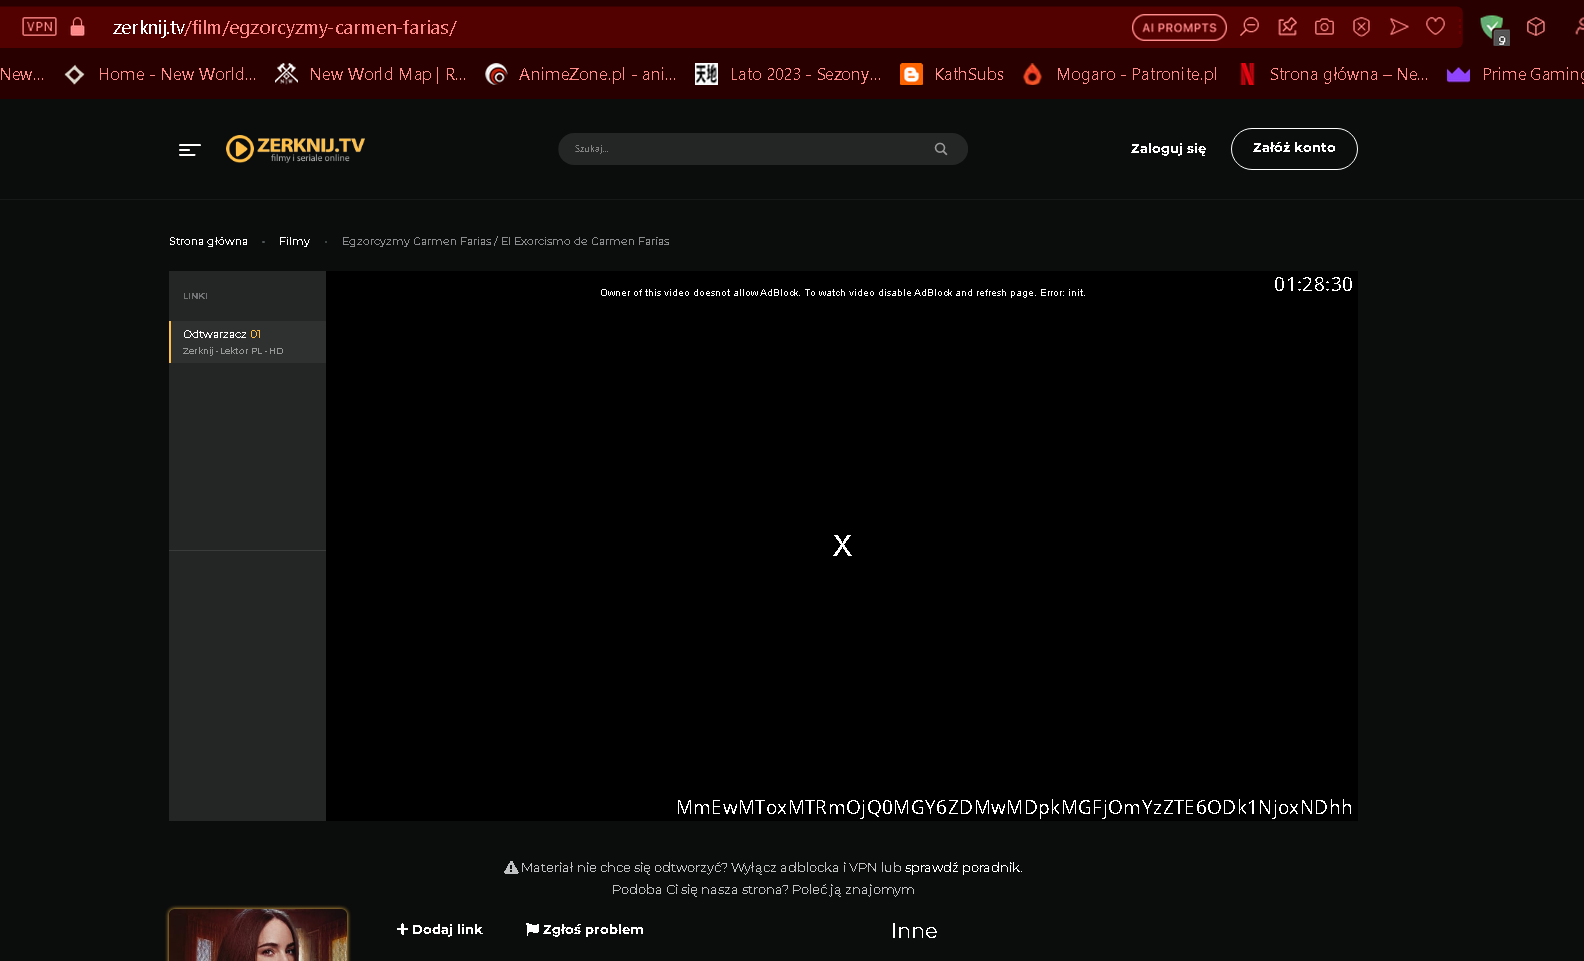The height and width of the screenshot is (961, 1584).
Task: Close the video overlay with X
Action: tap(842, 545)
